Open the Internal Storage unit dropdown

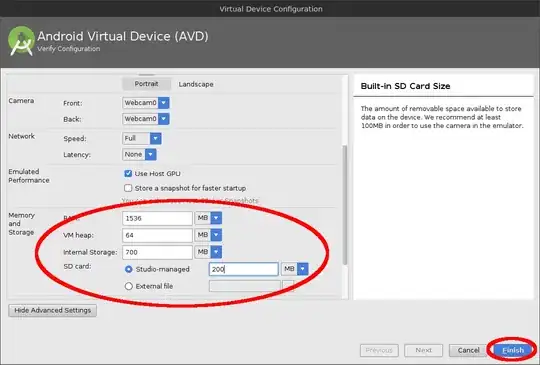[x=216, y=252]
